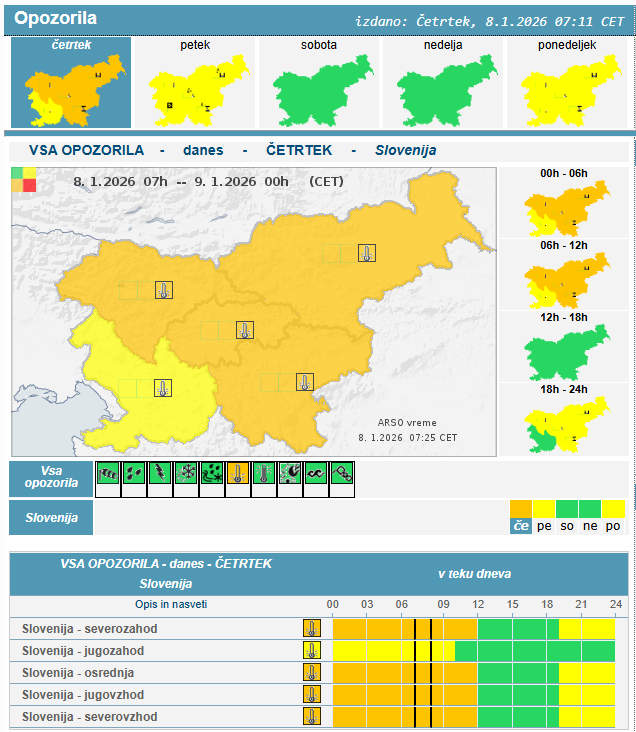The width and height of the screenshot is (636, 732).
Task: Click thermometer icon on northwest map region
Action: [164, 290]
